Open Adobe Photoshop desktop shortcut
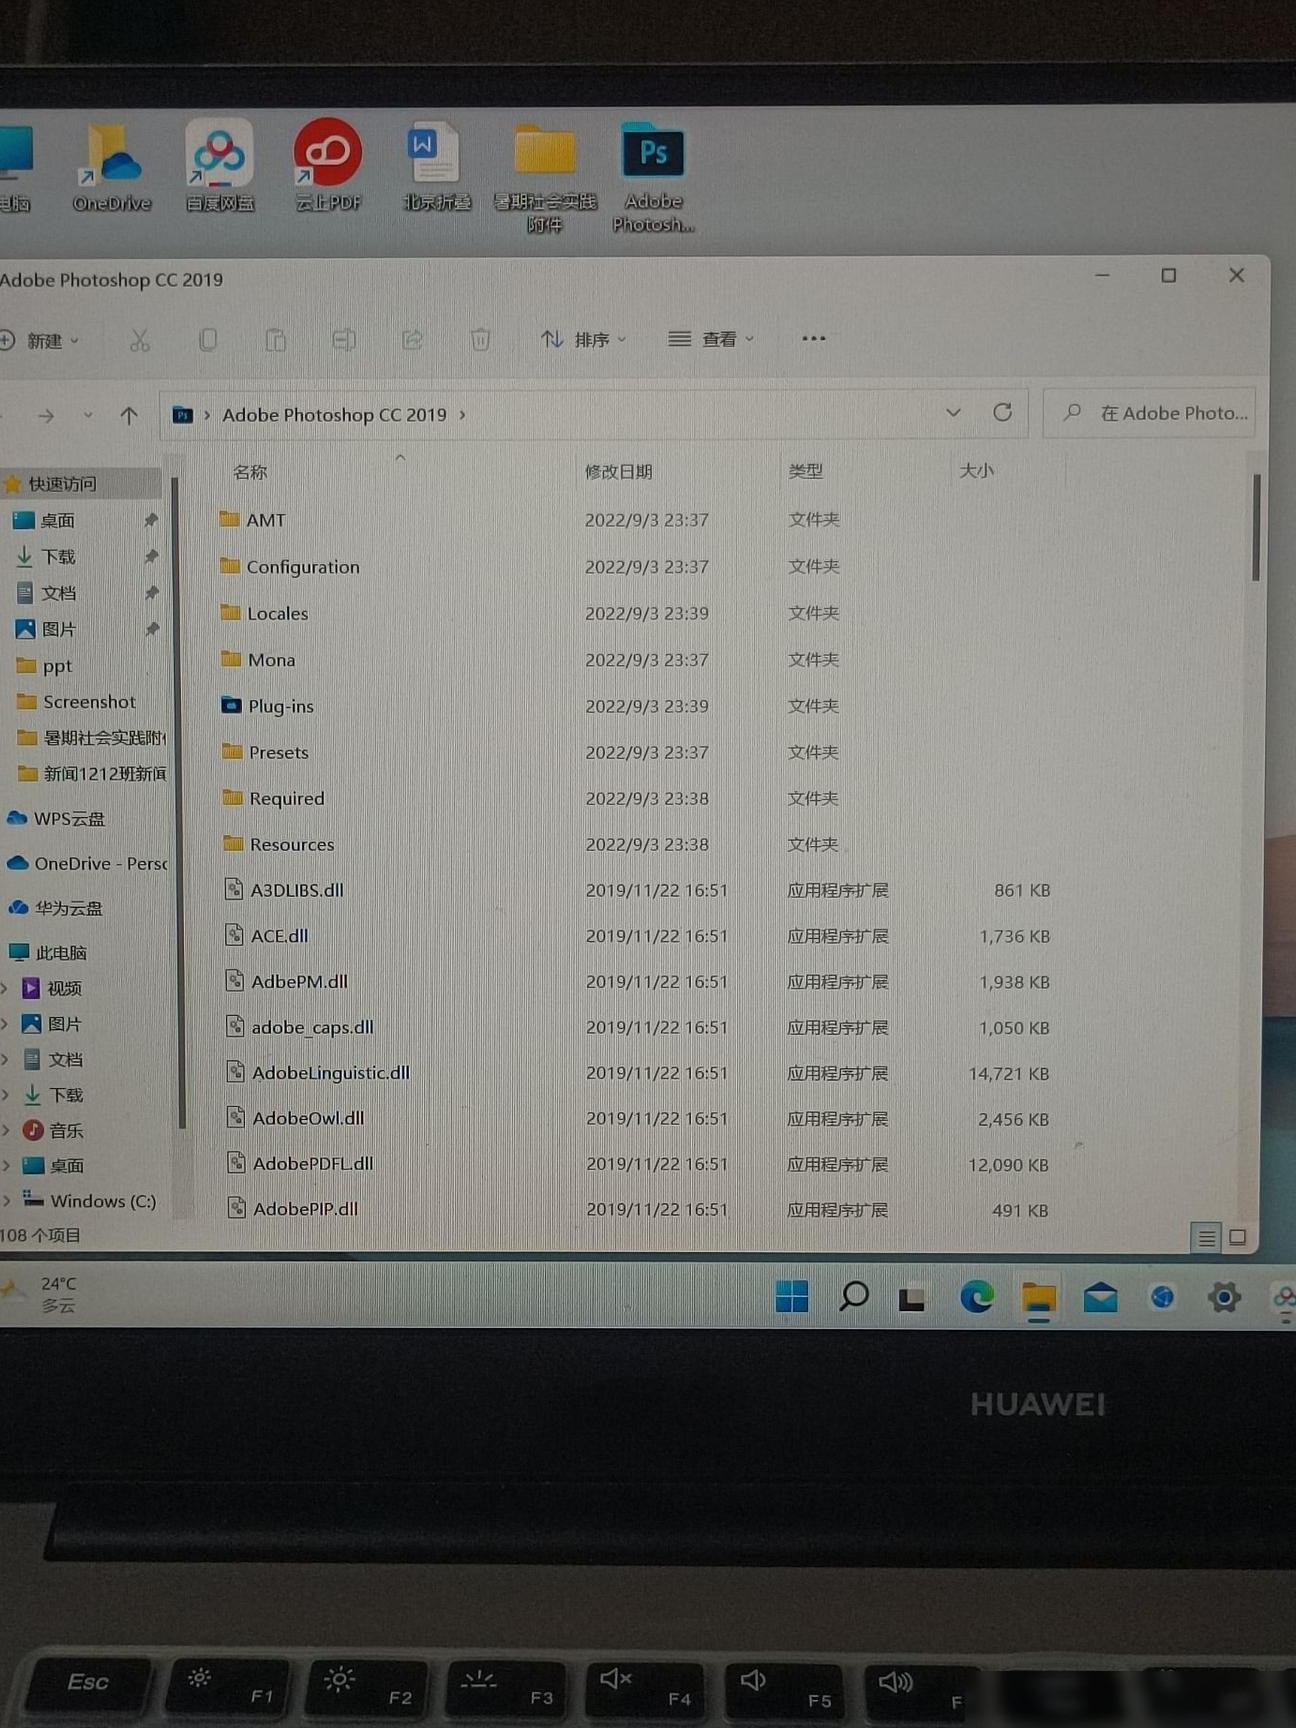1296x1728 pixels. pos(653,177)
